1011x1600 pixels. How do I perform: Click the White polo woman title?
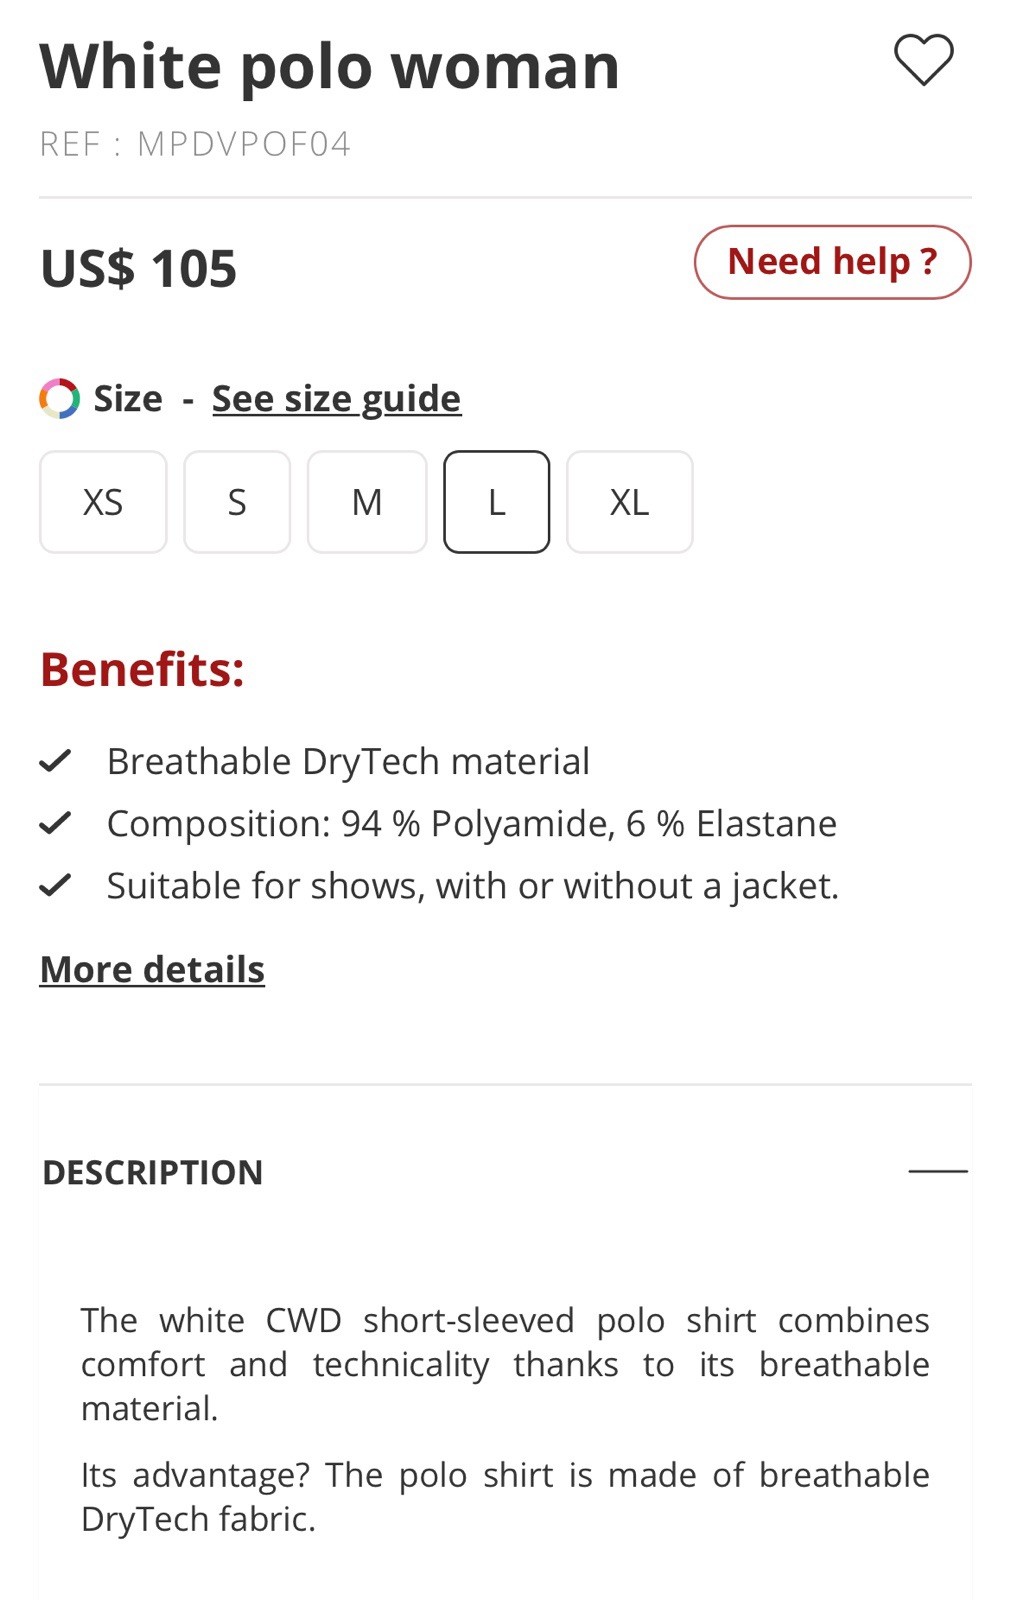coord(329,66)
